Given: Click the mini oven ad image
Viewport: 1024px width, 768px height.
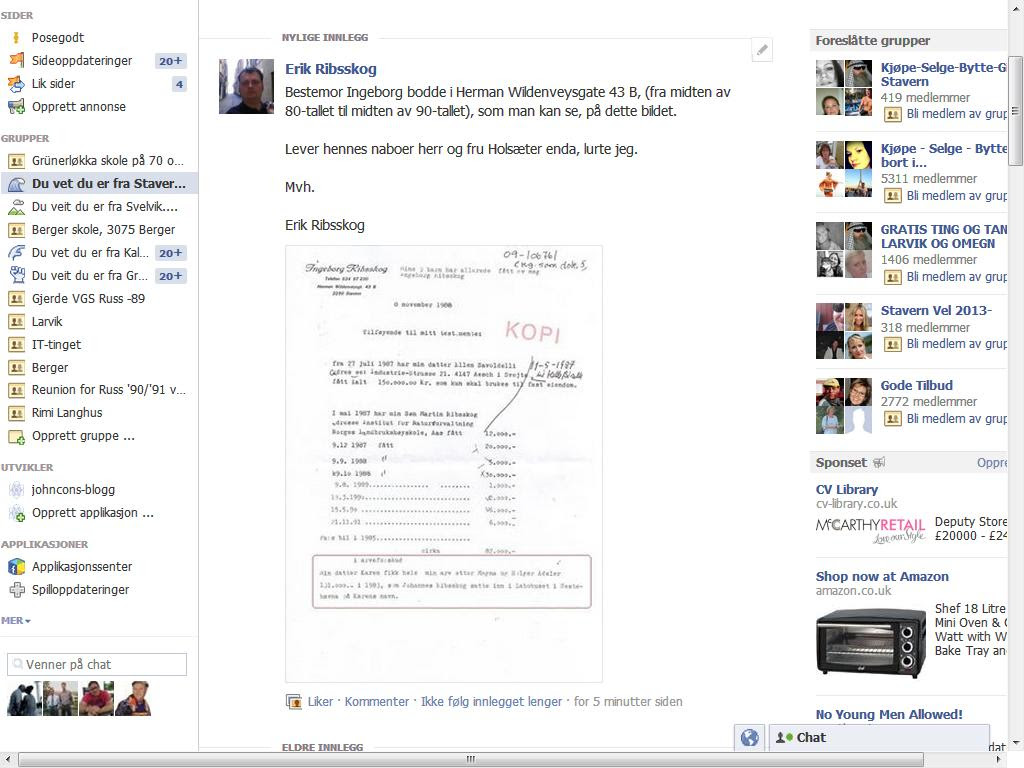Looking at the screenshot, I should (x=871, y=642).
